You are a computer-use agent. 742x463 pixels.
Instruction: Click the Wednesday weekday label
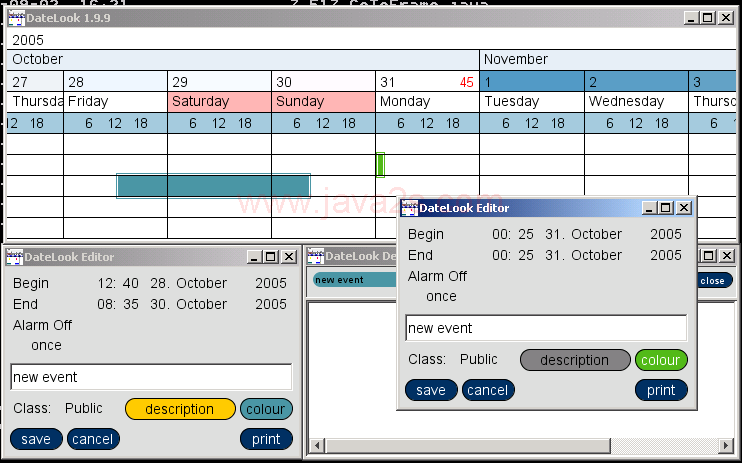coord(627,101)
